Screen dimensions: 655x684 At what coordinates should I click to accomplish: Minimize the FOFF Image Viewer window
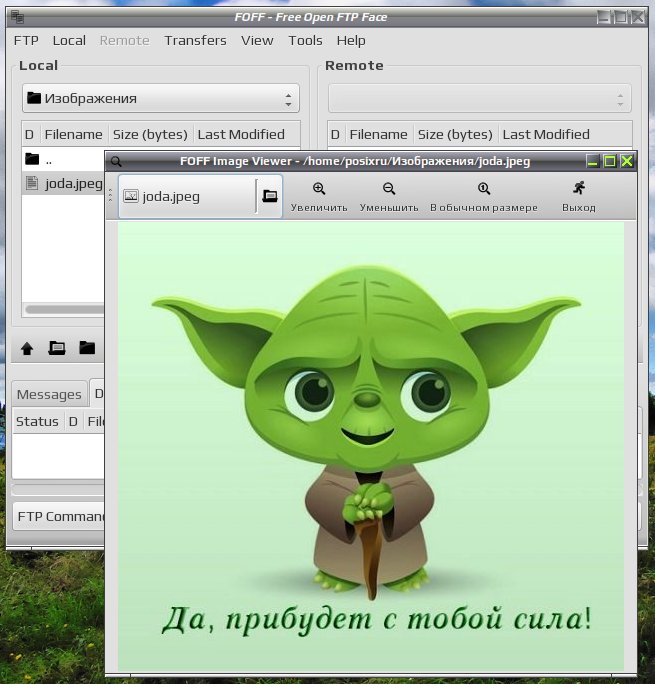(x=592, y=161)
